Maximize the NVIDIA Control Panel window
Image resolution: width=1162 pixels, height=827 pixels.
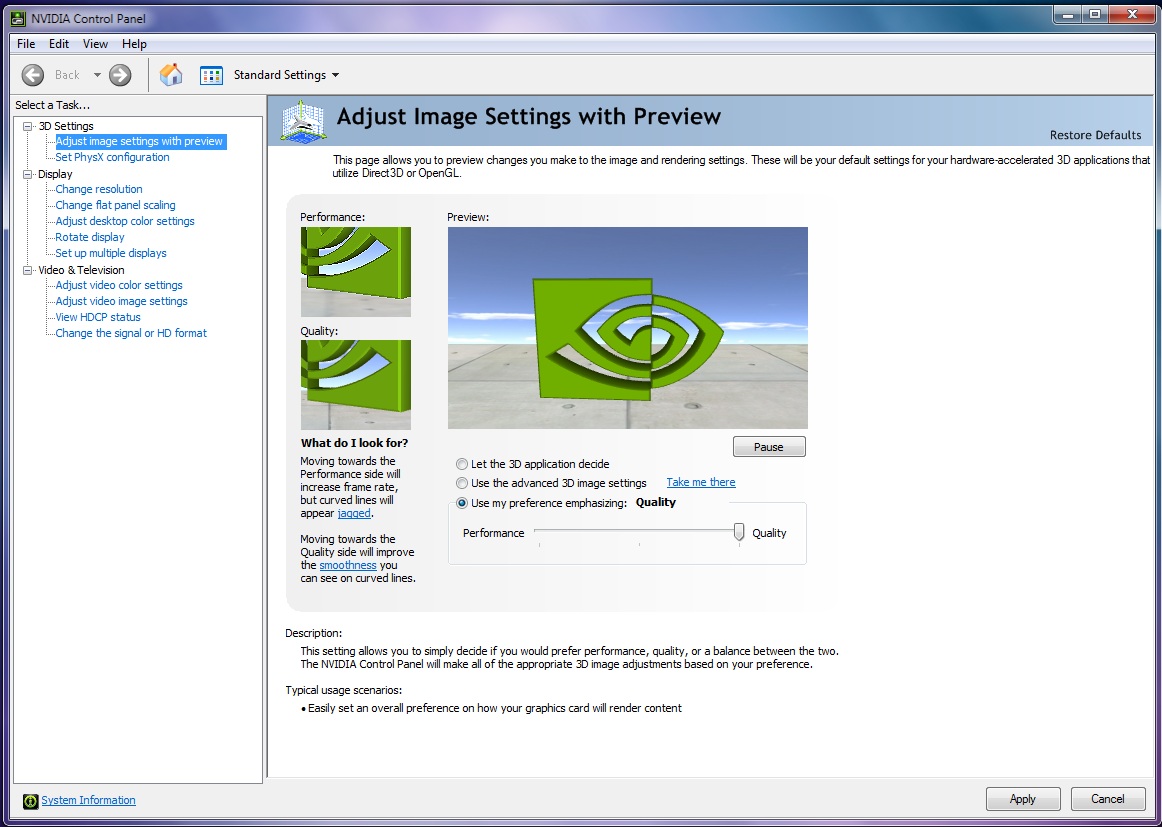tap(1094, 14)
